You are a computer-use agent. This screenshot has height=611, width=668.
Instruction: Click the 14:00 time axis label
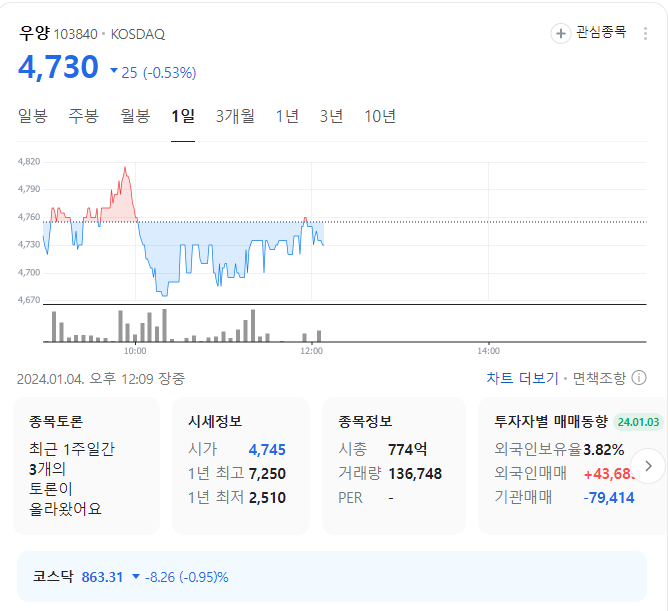pyautogui.click(x=488, y=351)
